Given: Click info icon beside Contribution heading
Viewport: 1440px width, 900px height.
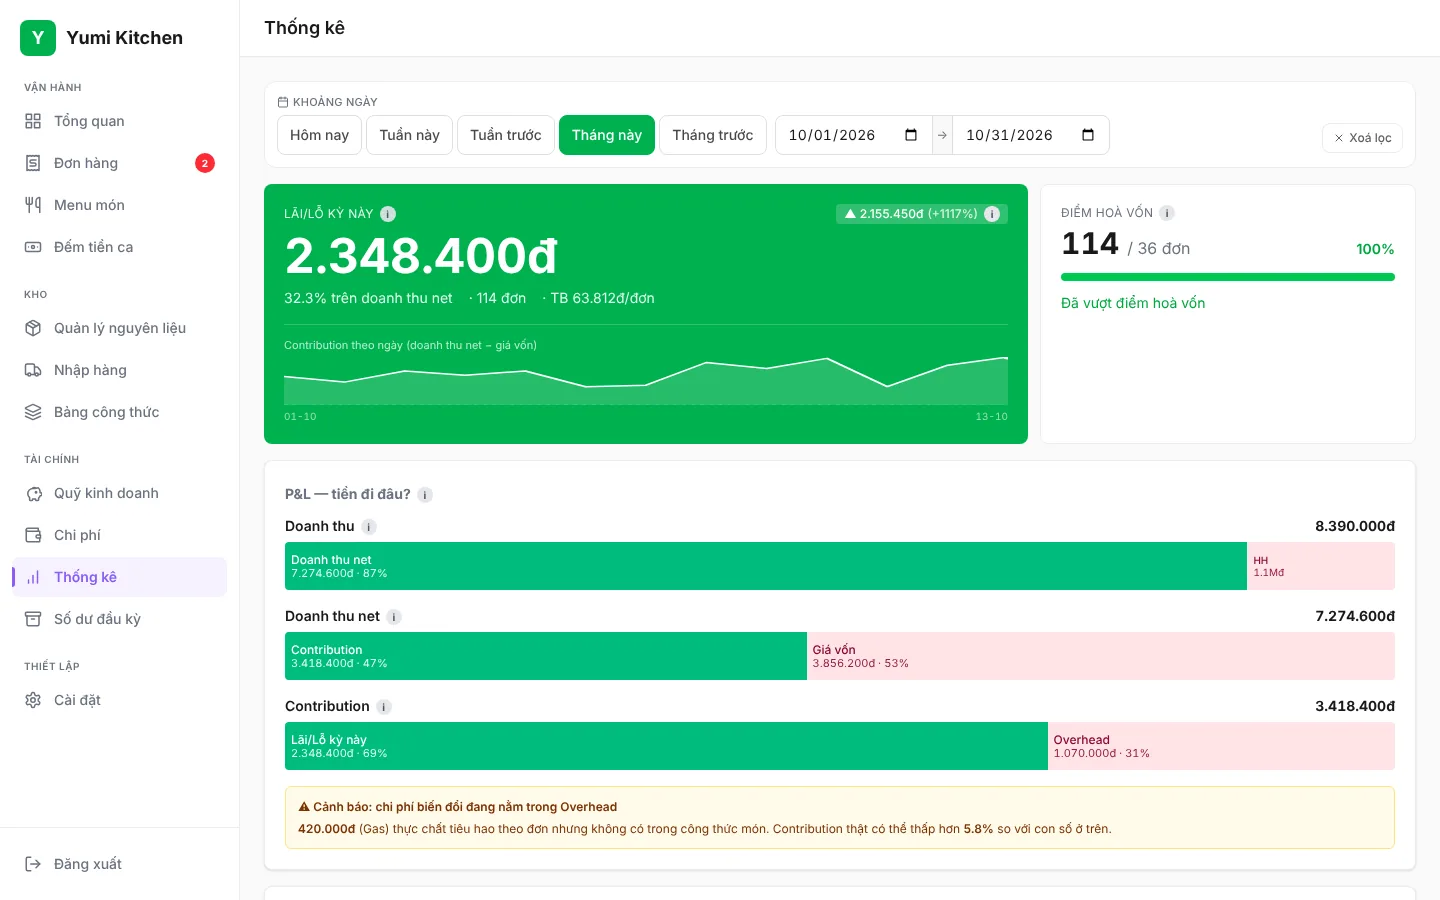Looking at the screenshot, I should [384, 707].
